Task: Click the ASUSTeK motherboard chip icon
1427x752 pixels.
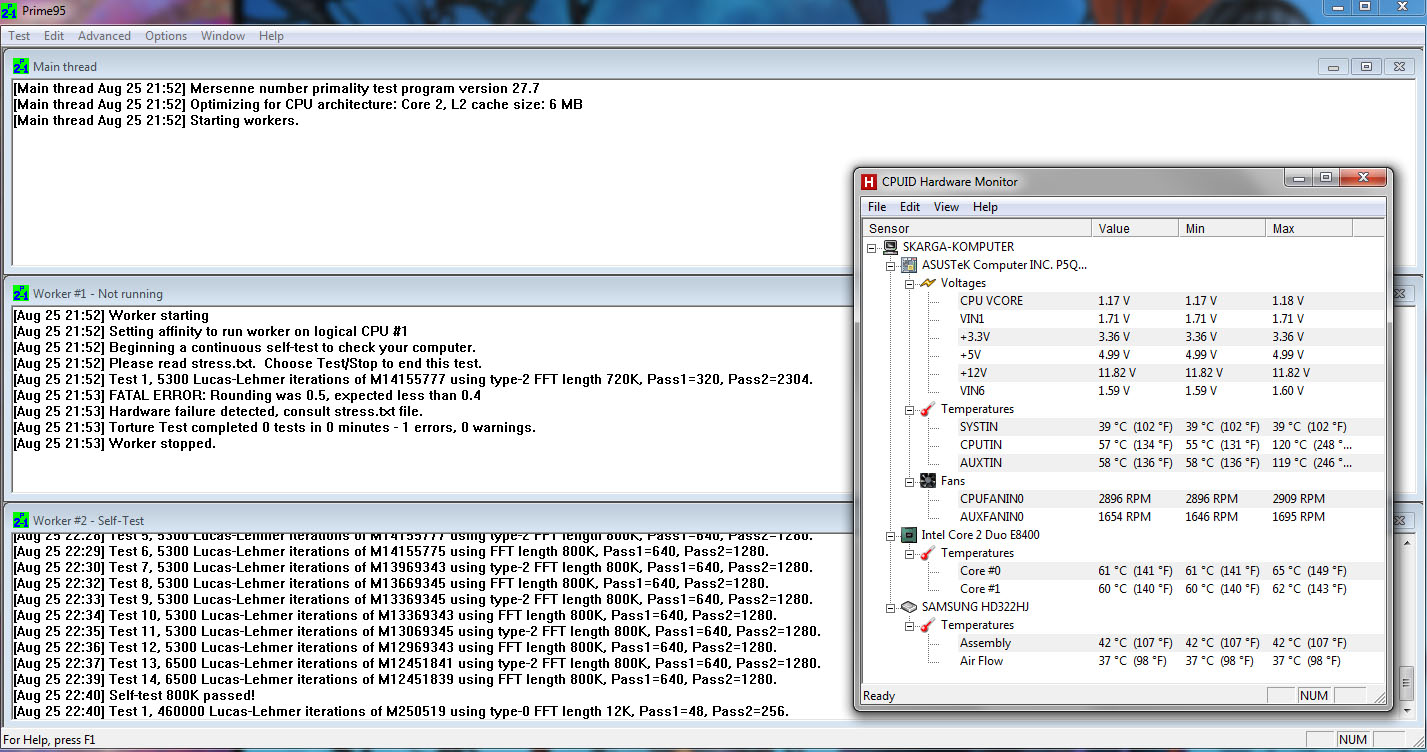Action: coord(909,265)
